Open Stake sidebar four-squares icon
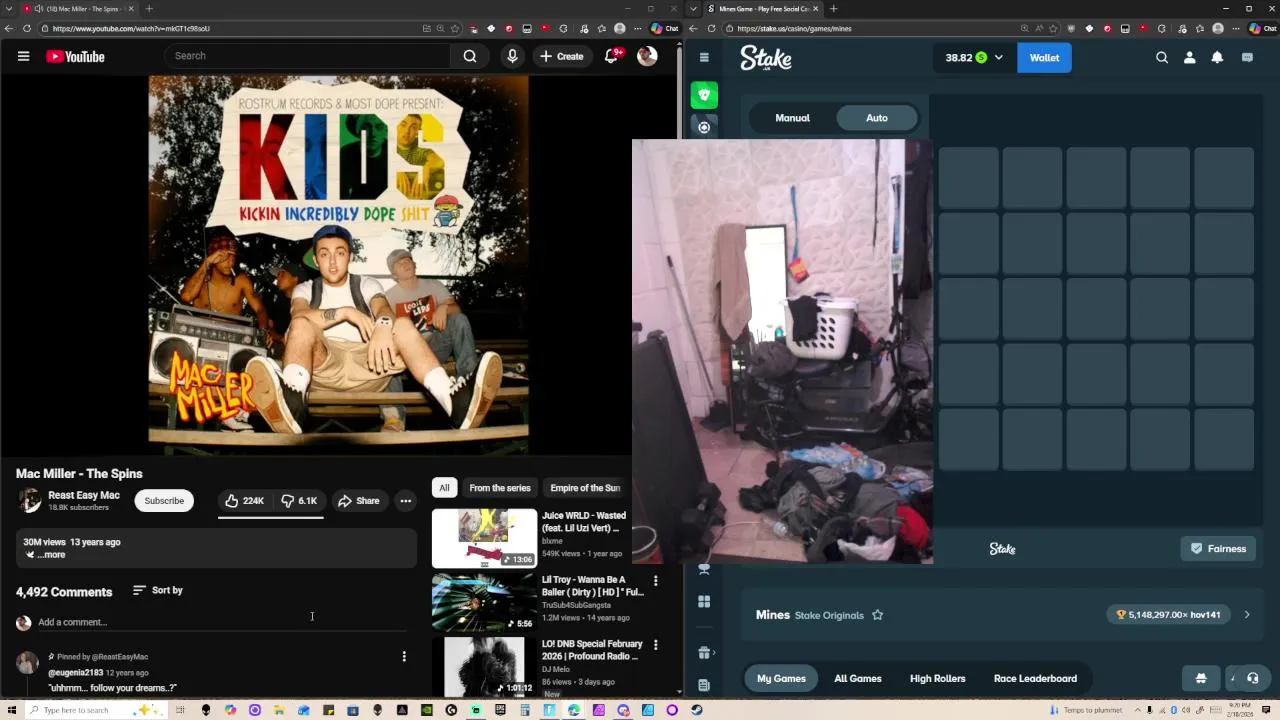The image size is (1280, 720). pos(704,601)
